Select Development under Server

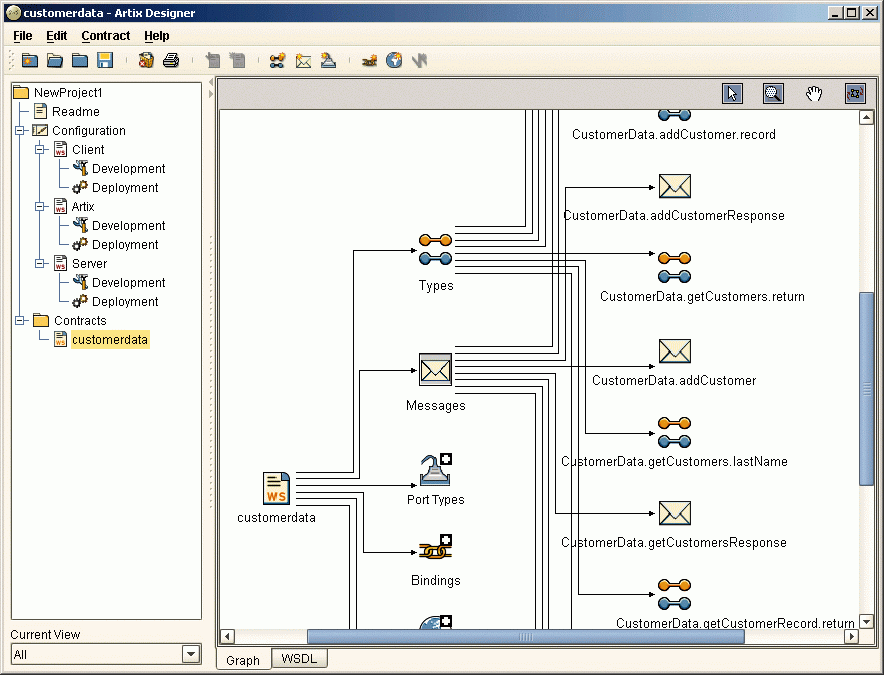pos(129,283)
